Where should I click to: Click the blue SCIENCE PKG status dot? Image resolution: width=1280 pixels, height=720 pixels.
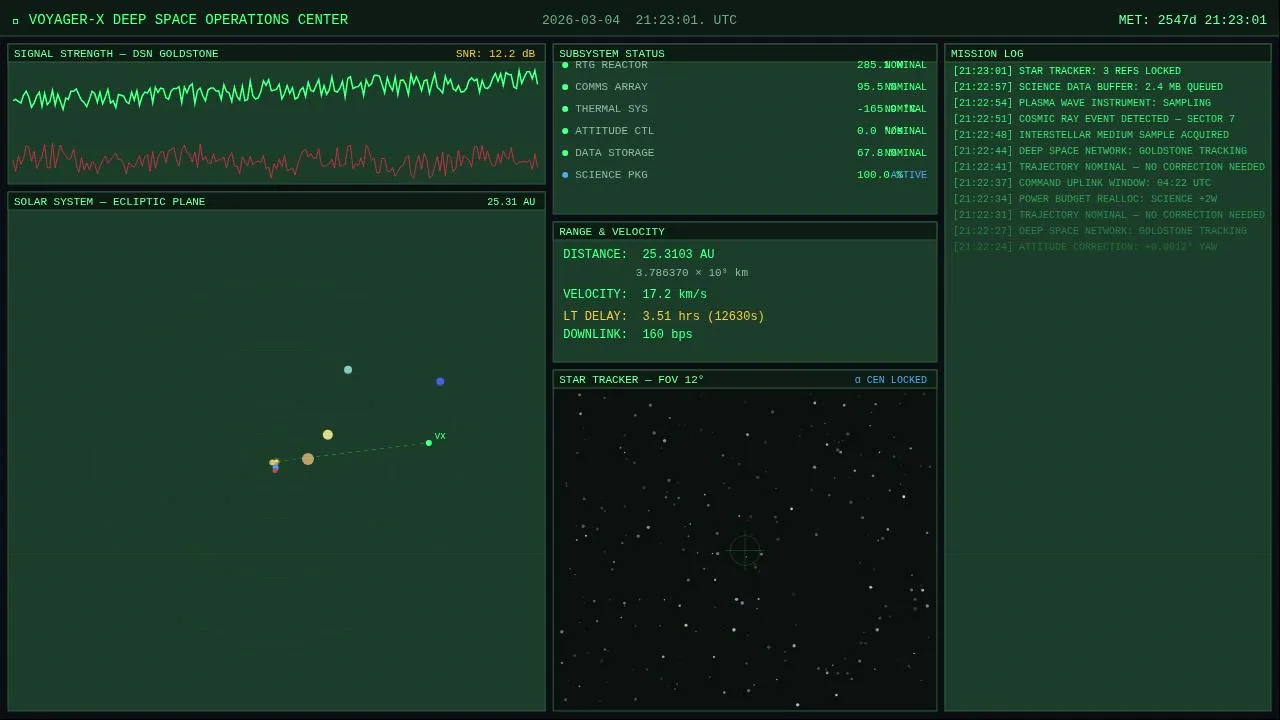point(565,175)
